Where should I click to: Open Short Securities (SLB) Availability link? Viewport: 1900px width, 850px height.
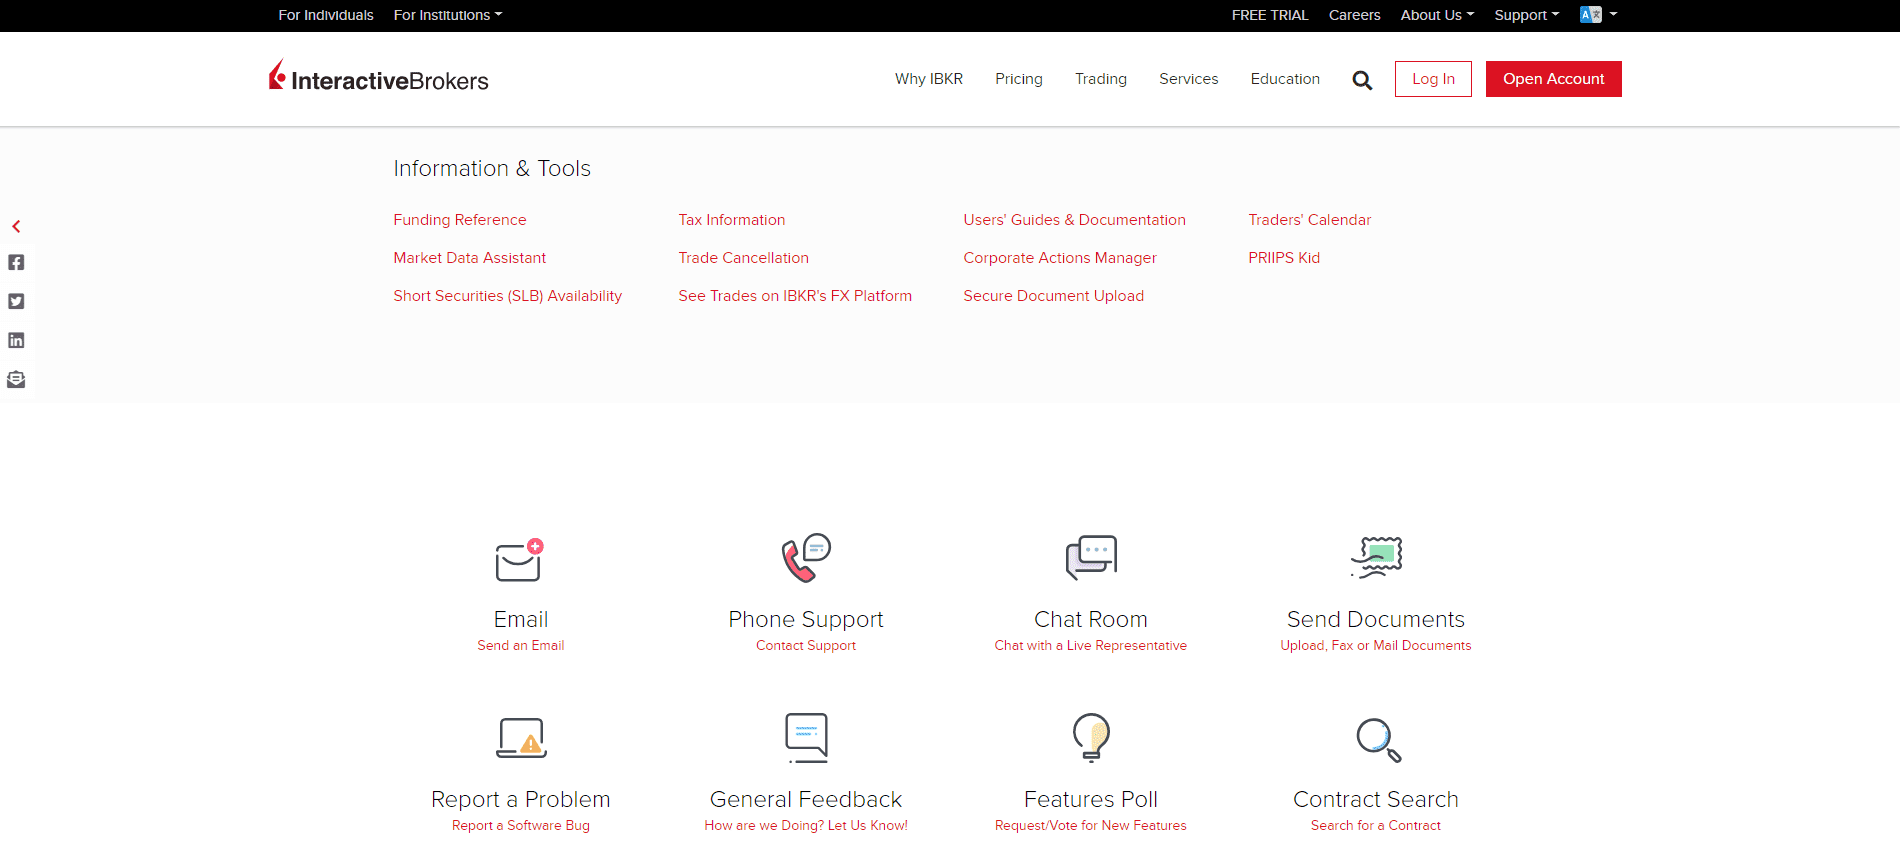click(x=508, y=296)
